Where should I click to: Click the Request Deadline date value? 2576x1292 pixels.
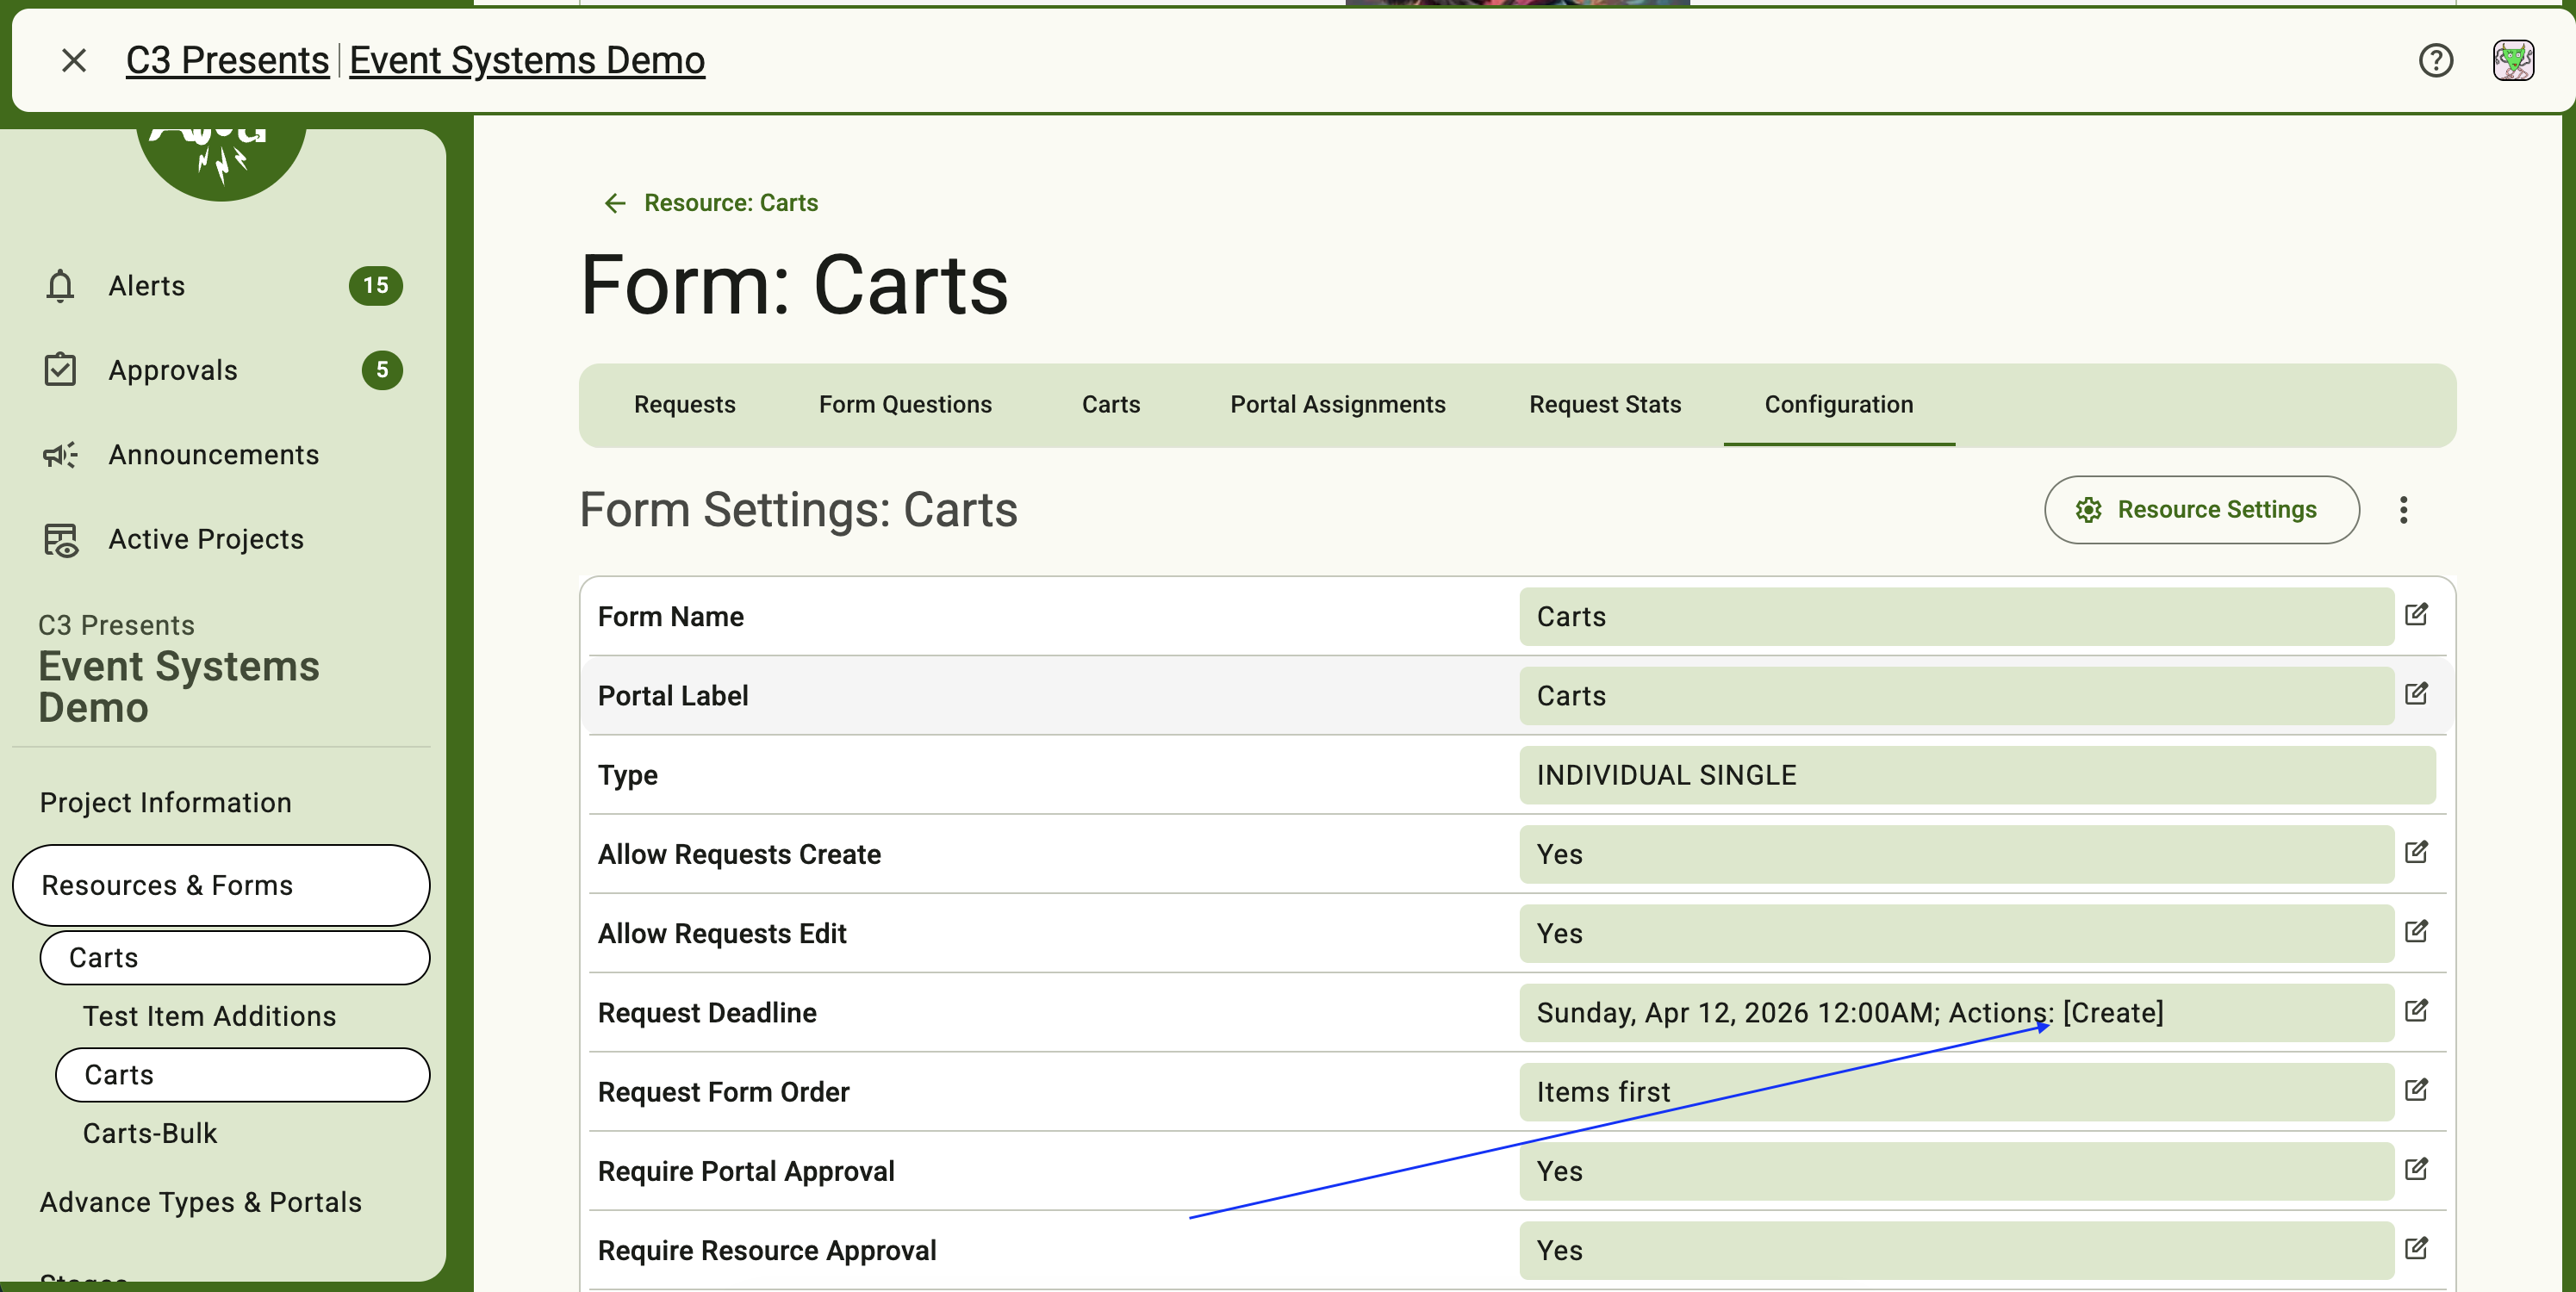pyautogui.click(x=1956, y=1013)
